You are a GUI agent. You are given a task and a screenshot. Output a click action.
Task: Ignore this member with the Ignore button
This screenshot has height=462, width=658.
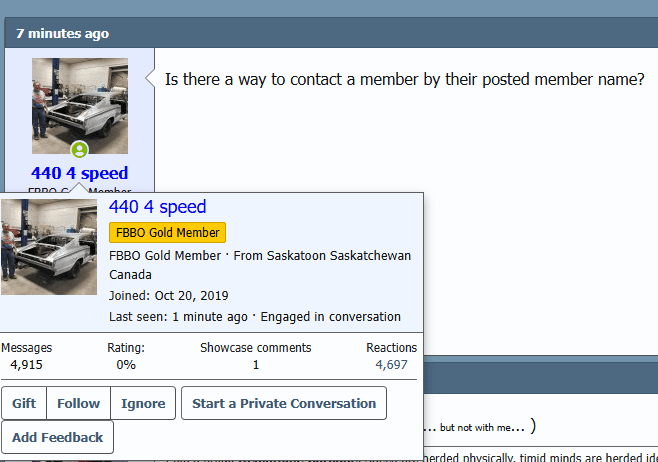click(x=143, y=404)
